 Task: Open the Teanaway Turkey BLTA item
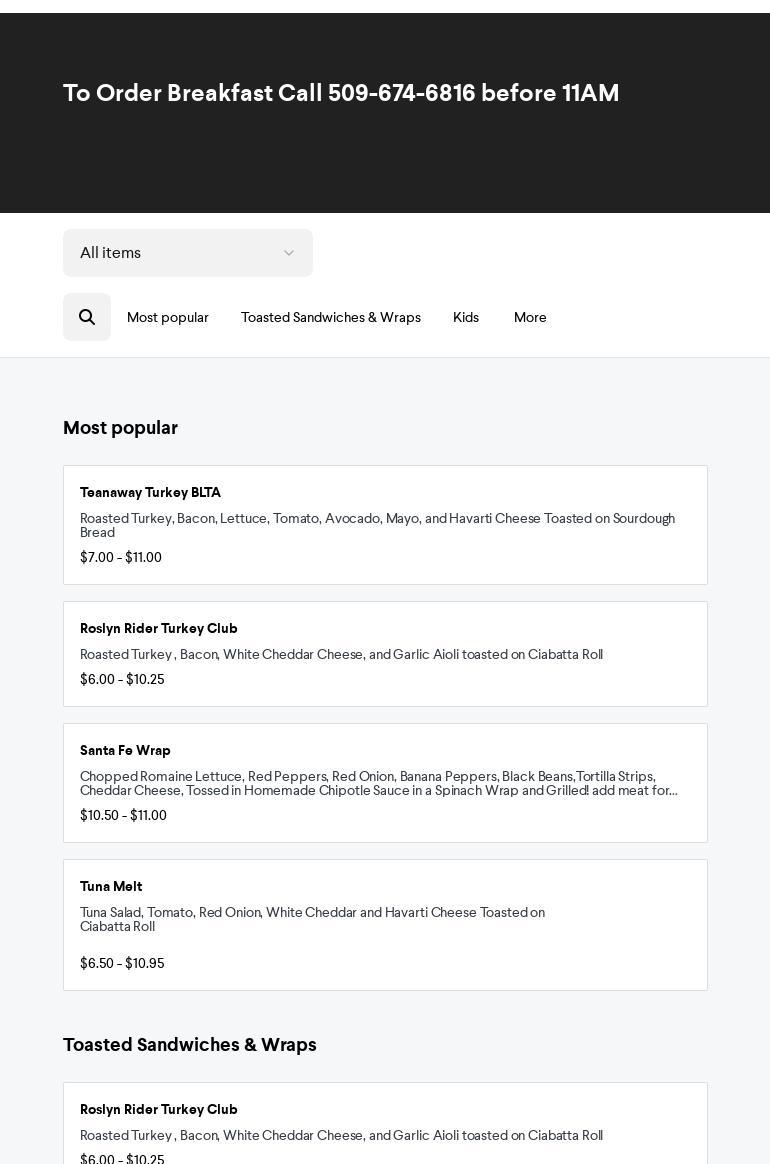[385, 525]
